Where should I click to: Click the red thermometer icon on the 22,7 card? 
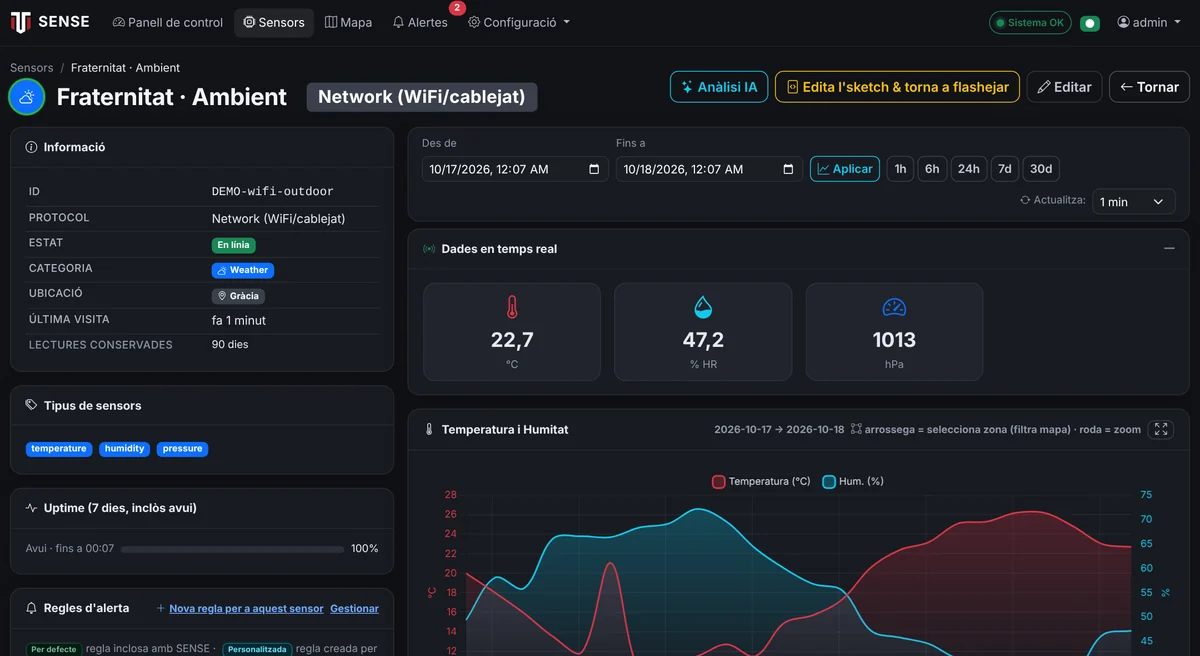point(512,307)
